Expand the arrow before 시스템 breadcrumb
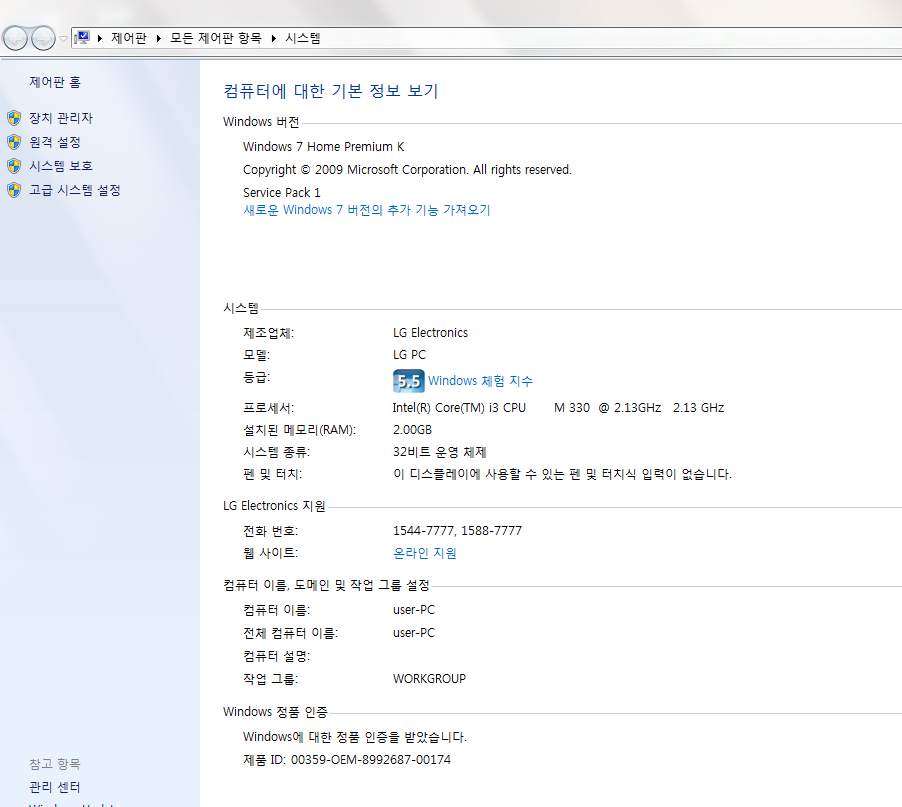This screenshot has height=807, width=902. click(274, 39)
